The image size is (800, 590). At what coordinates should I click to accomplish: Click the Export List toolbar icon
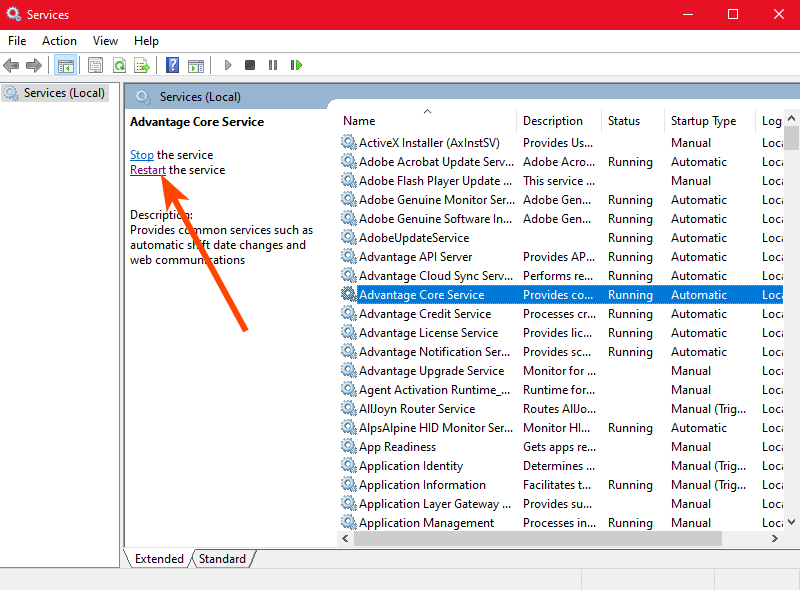[142, 65]
